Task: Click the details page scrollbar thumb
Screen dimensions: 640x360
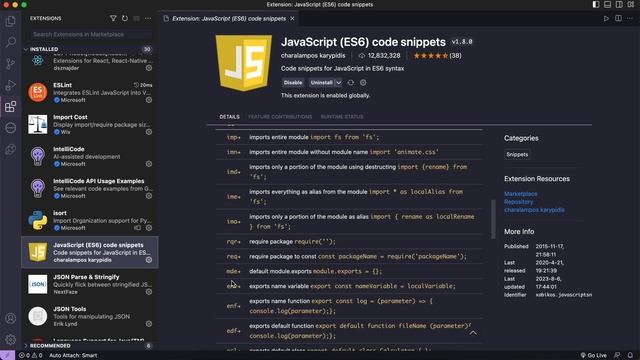Action: pos(493,219)
